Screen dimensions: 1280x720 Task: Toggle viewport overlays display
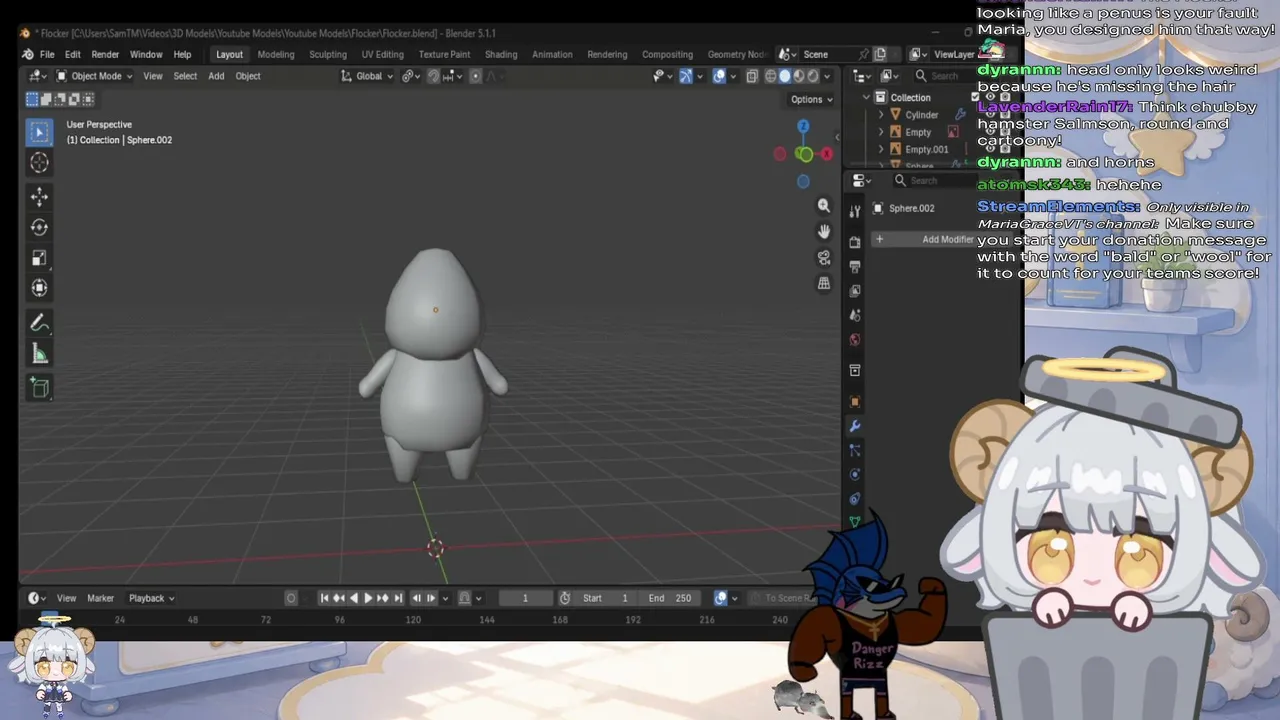719,76
